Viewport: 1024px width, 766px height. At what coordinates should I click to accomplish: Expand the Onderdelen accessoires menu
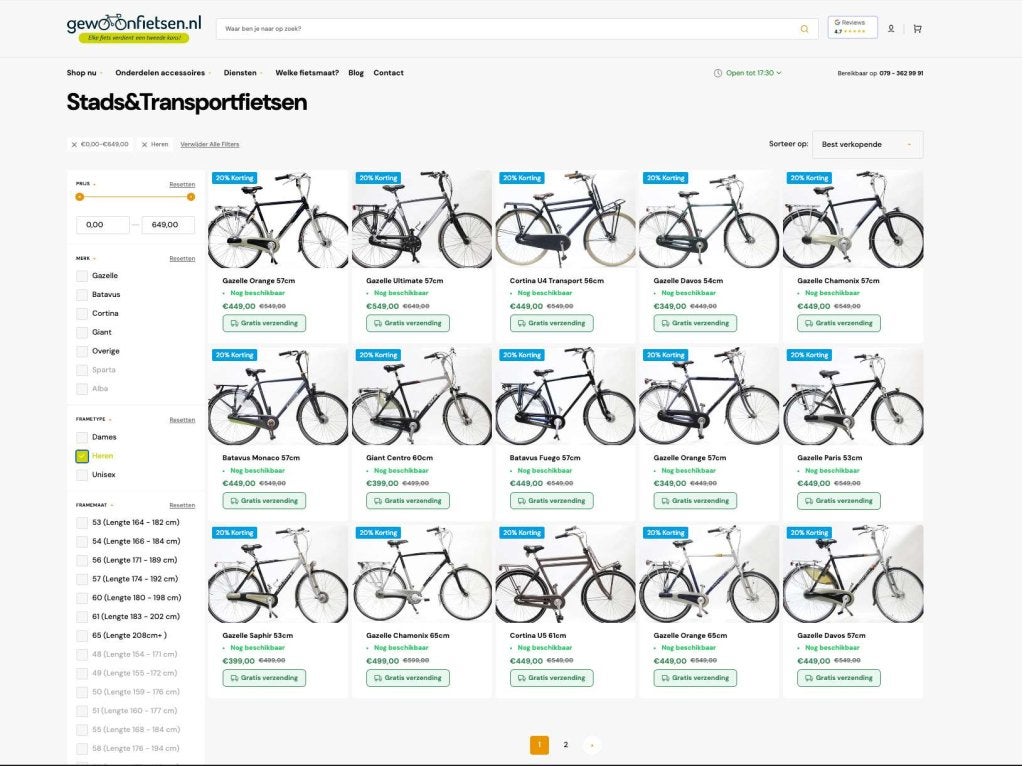point(163,73)
